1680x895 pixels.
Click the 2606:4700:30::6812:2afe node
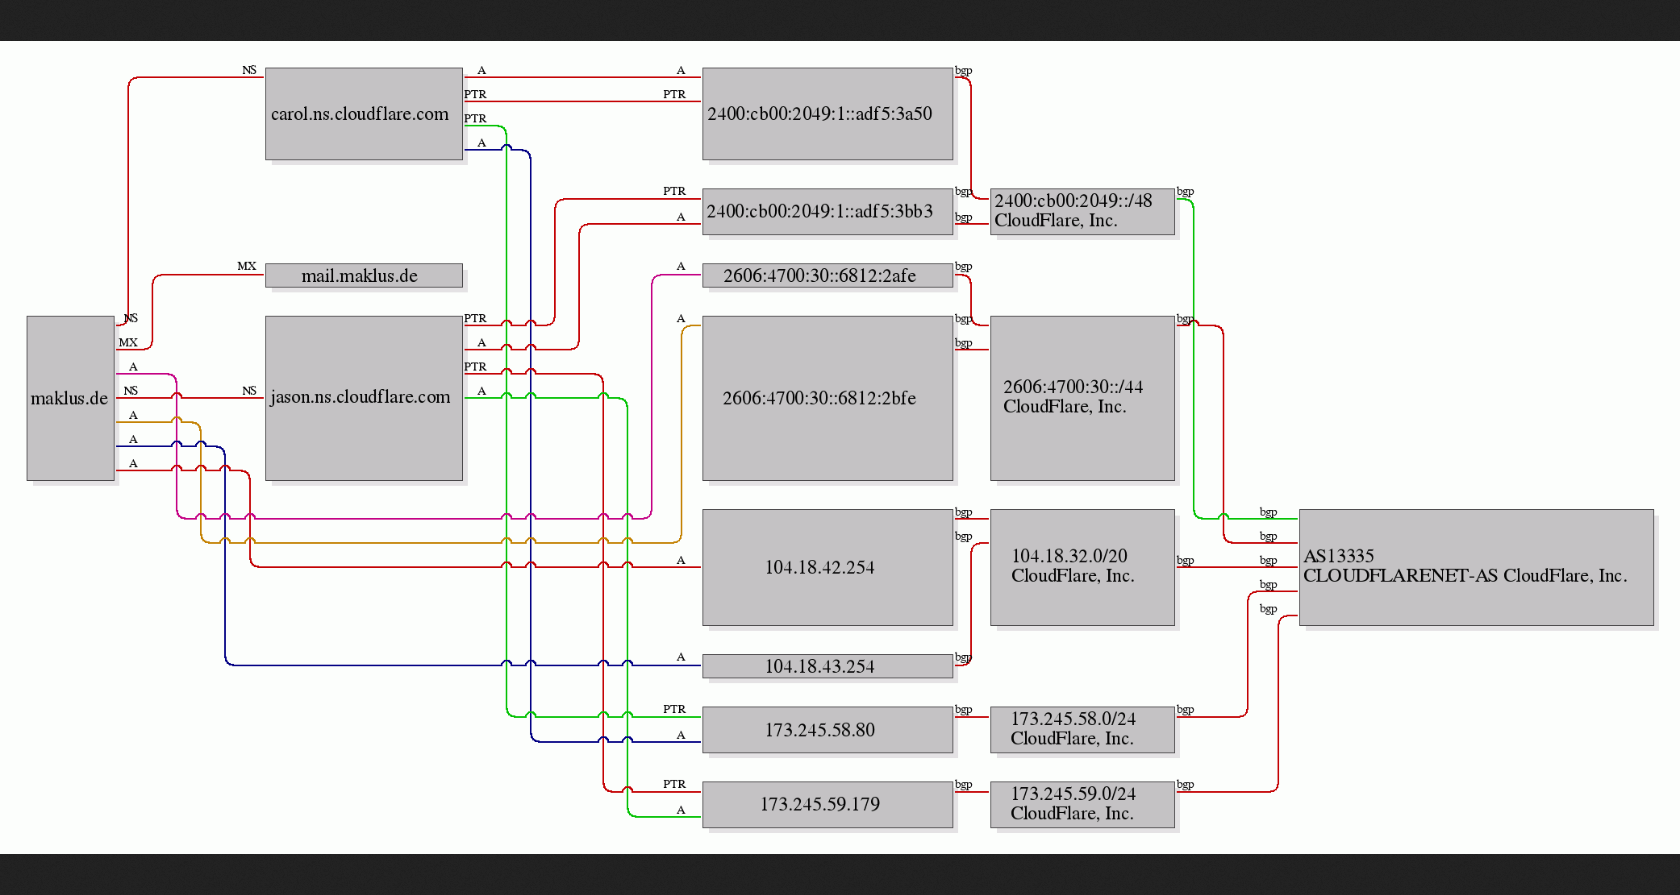click(827, 276)
